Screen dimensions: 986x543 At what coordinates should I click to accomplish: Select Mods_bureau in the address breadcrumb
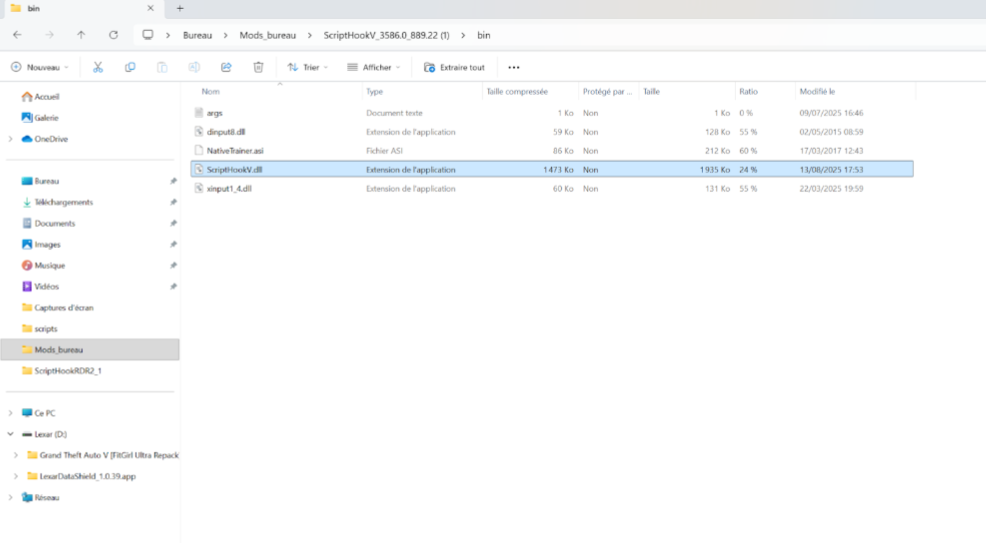tap(267, 35)
